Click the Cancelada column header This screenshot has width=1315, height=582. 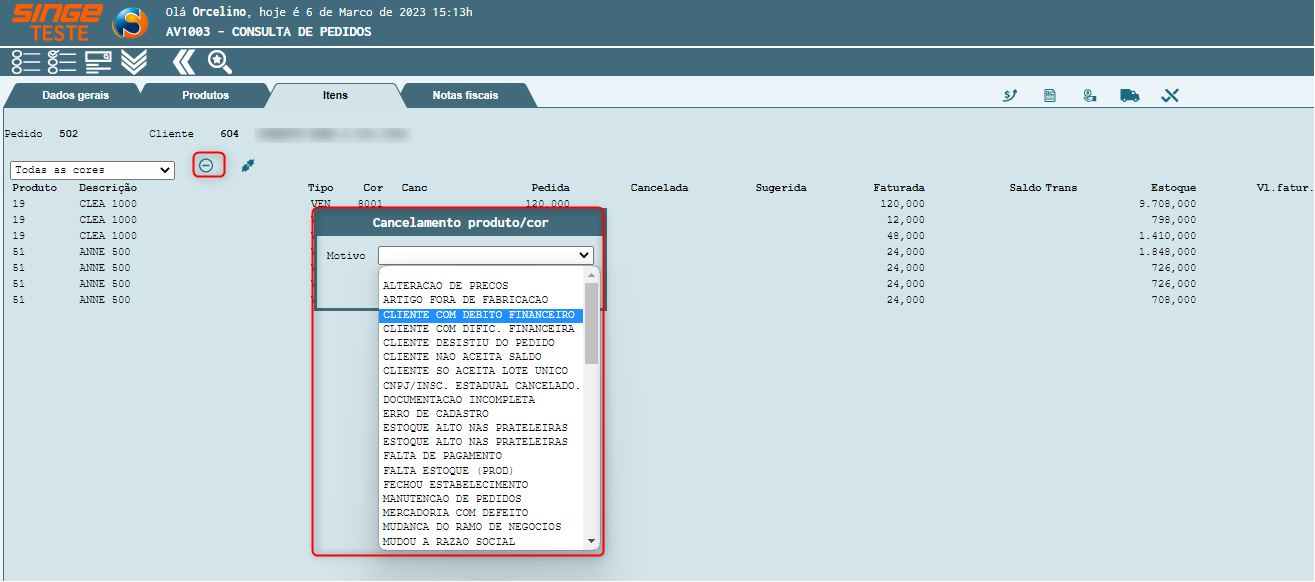(x=659, y=188)
